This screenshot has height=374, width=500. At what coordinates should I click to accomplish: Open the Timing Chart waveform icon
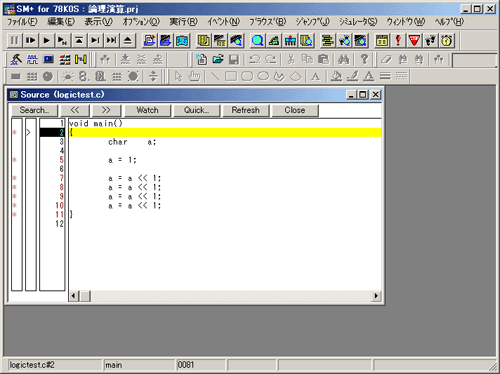pyautogui.click(x=32, y=59)
